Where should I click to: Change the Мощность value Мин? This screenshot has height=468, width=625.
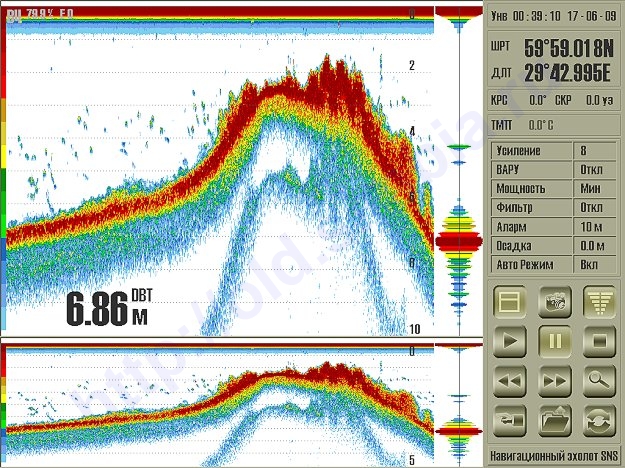[x=596, y=188]
